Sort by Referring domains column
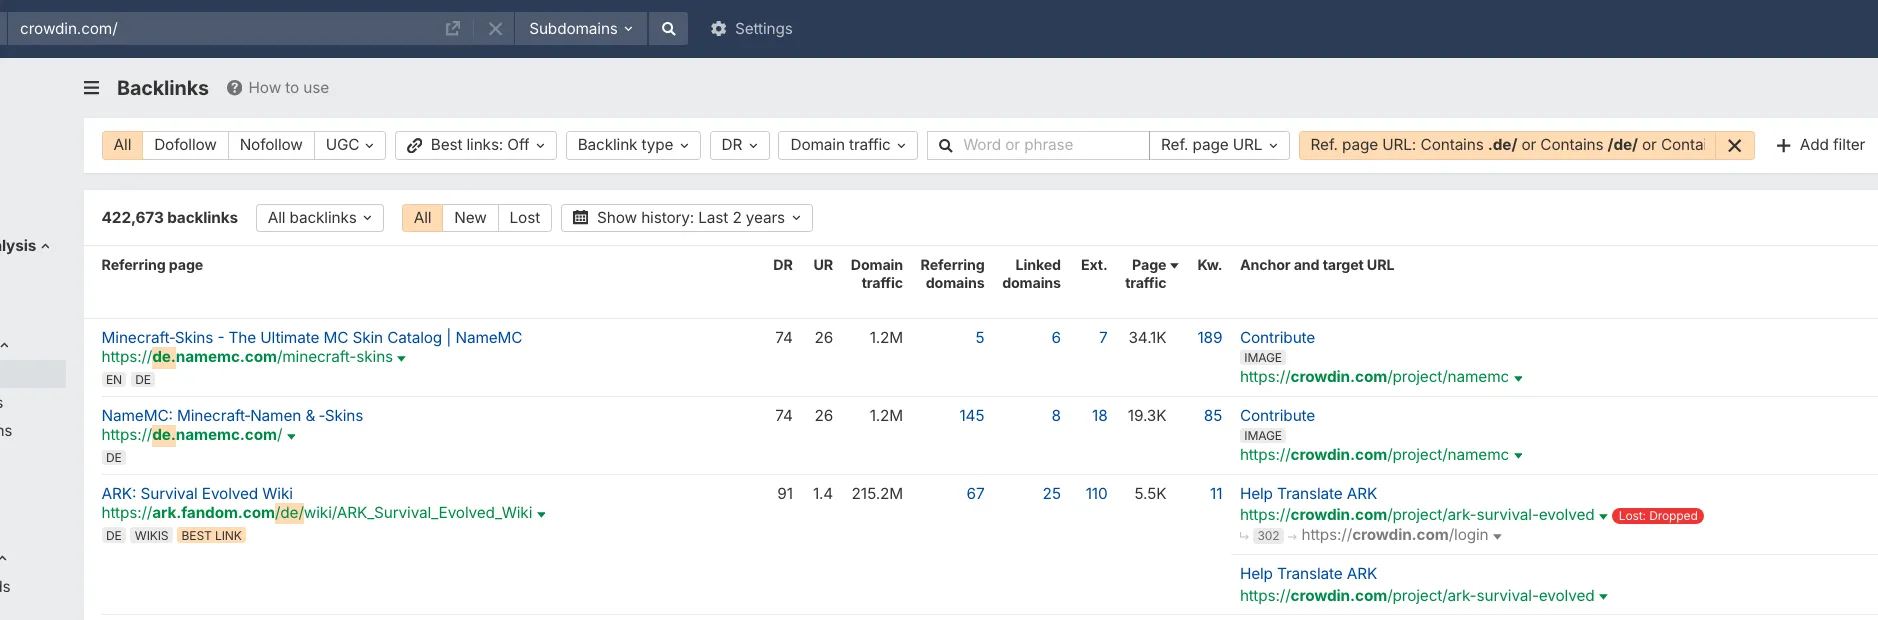This screenshot has height=620, width=1878. tap(953, 274)
